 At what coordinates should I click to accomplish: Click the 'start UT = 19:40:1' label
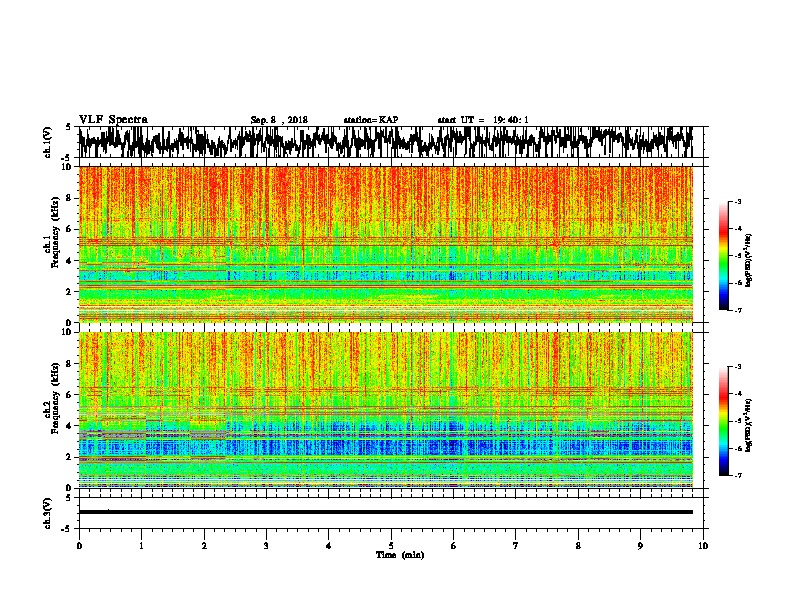483,120
